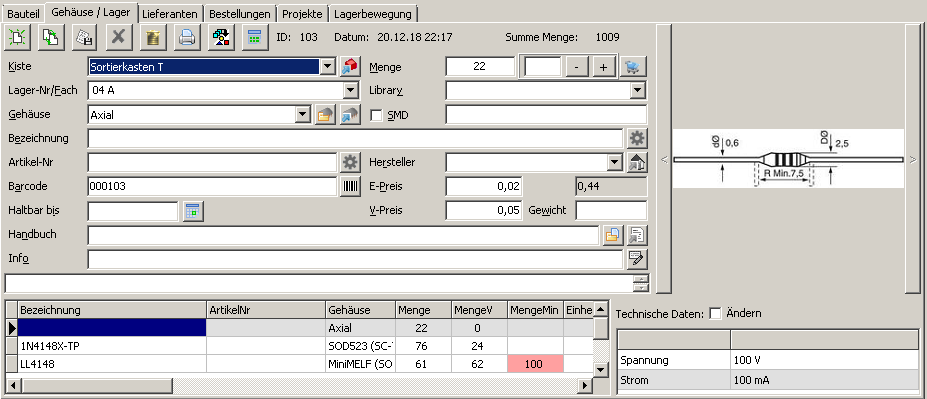
Task: Click the calculator toolbar icon
Action: click(x=254, y=37)
